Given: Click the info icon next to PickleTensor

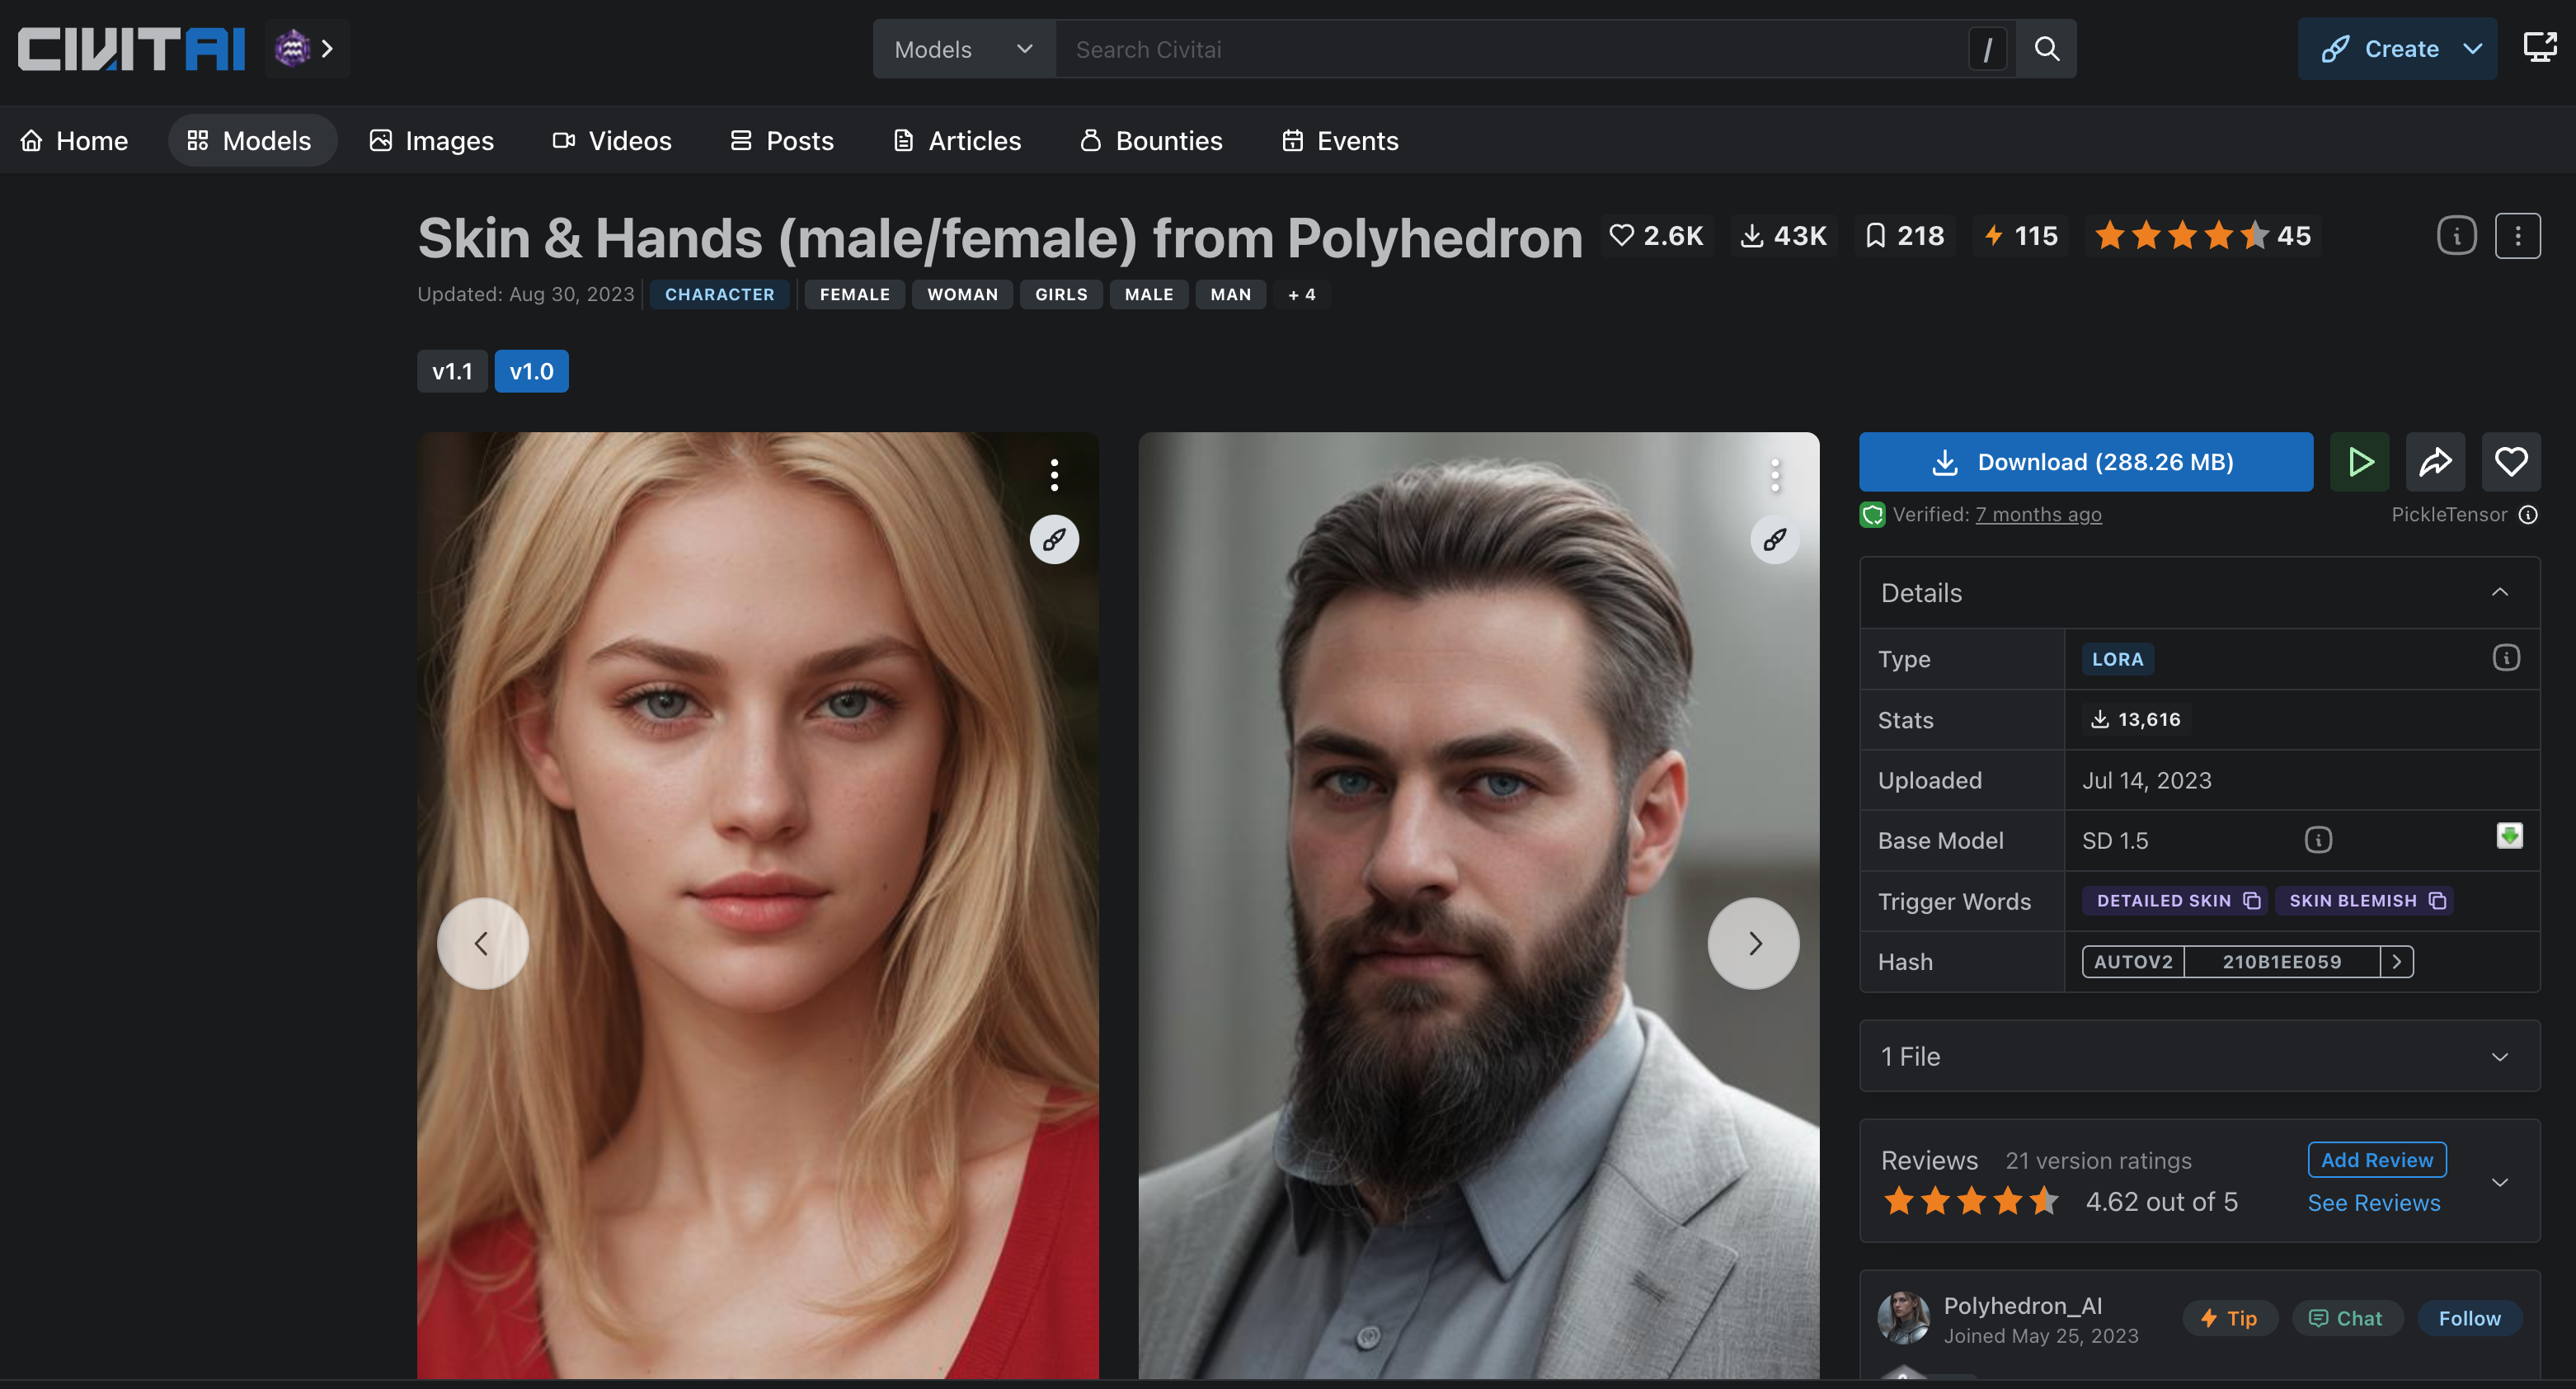Looking at the screenshot, I should pyautogui.click(x=2528, y=515).
